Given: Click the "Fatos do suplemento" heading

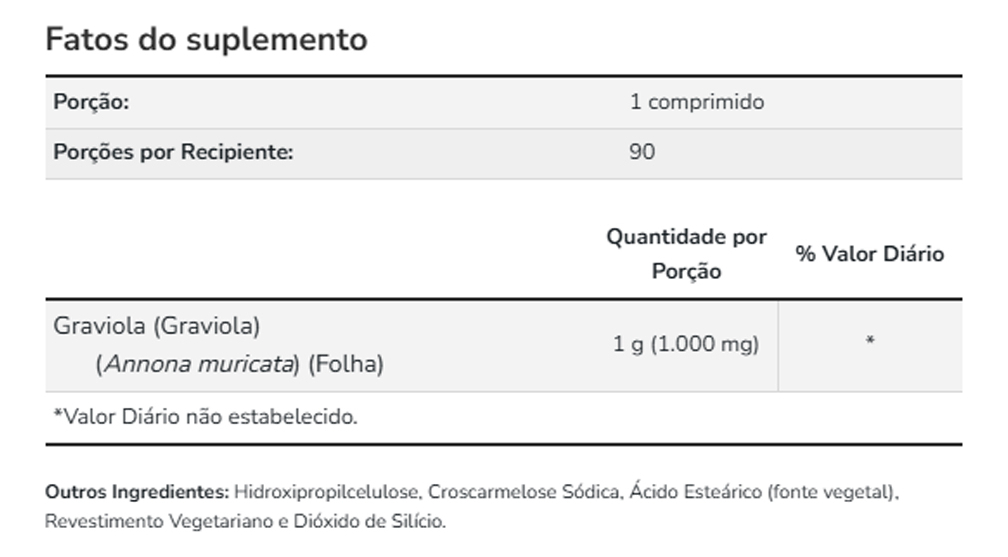Looking at the screenshot, I should click(x=207, y=40).
